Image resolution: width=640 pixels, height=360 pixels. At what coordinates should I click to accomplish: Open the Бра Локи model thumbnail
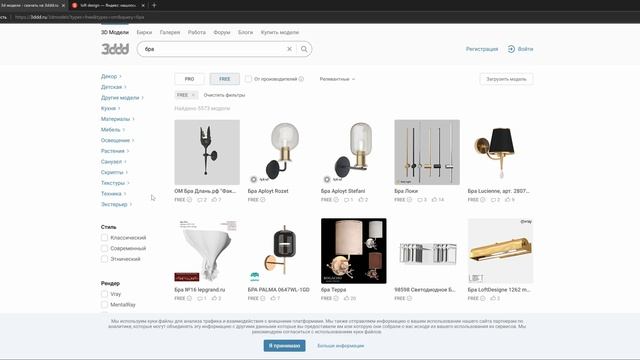[427, 152]
